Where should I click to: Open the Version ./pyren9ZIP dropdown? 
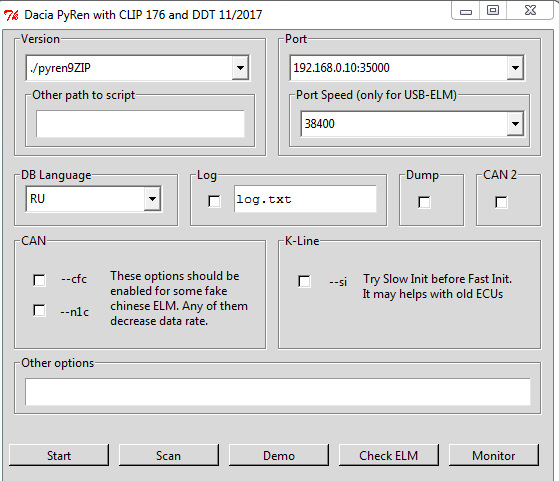click(240, 68)
